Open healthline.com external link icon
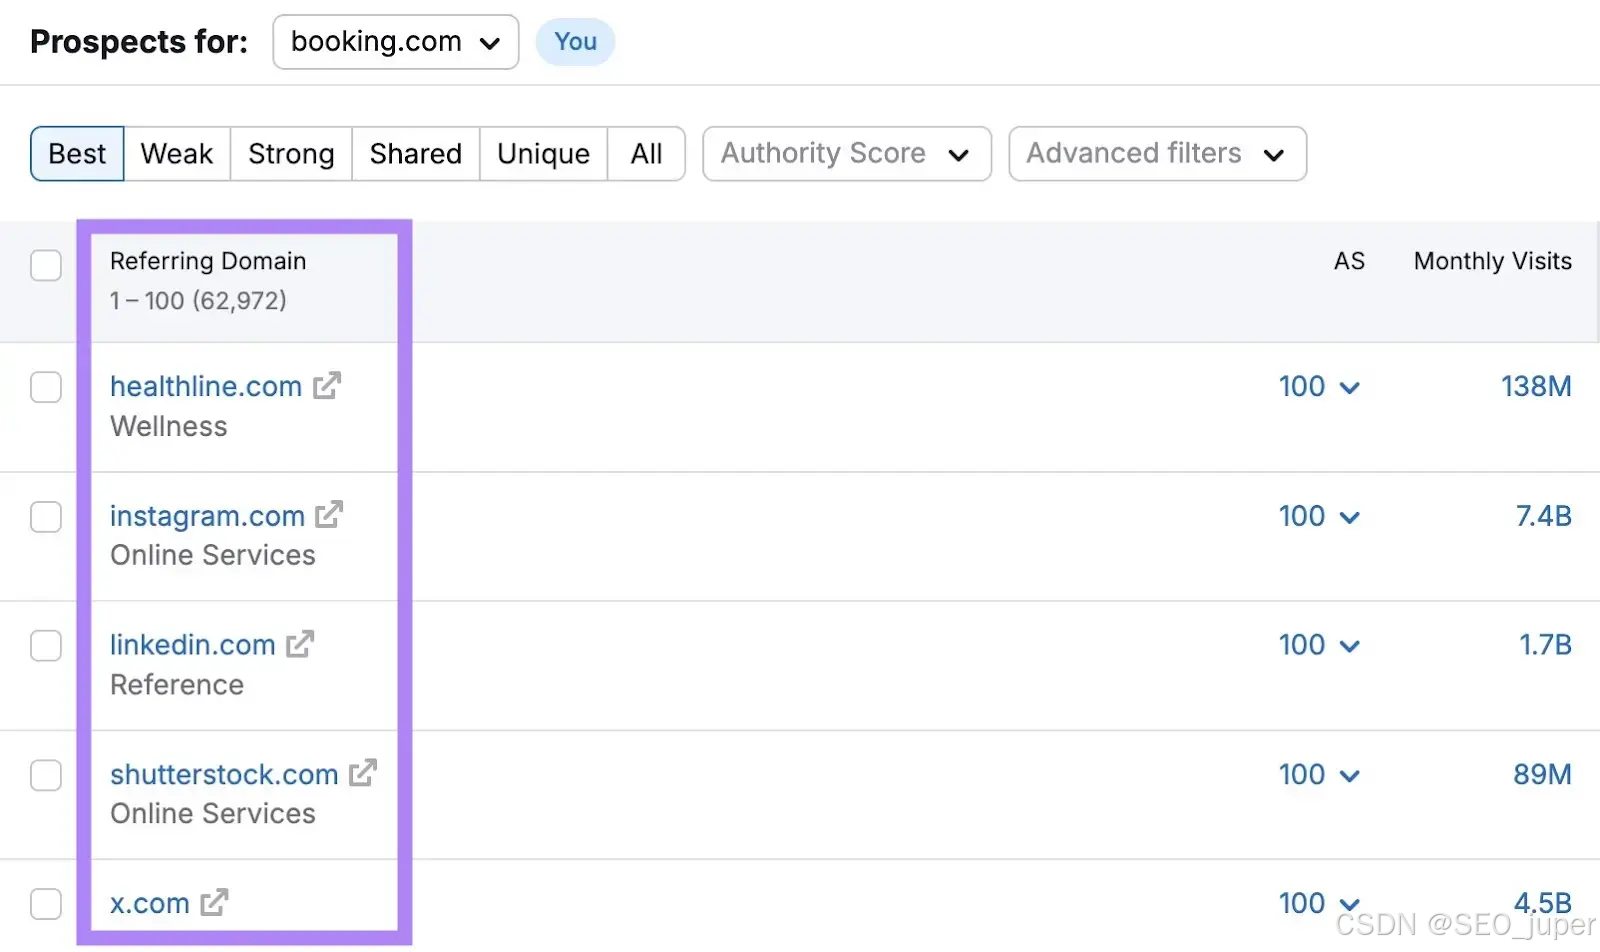Viewport: 1600px width, 952px height. click(x=327, y=386)
